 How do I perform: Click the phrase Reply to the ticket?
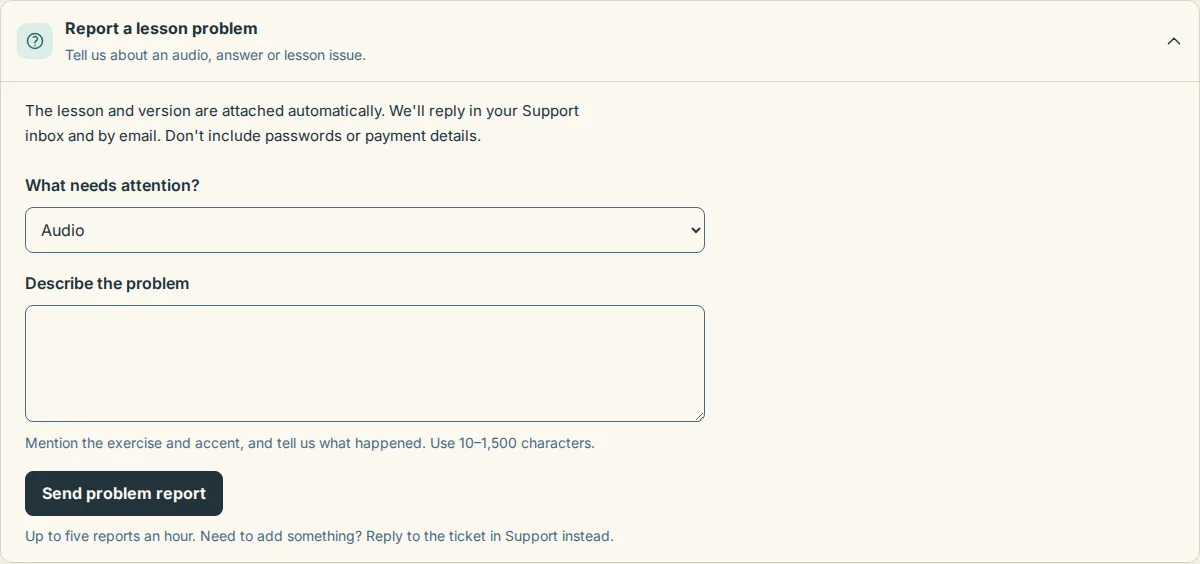(425, 536)
